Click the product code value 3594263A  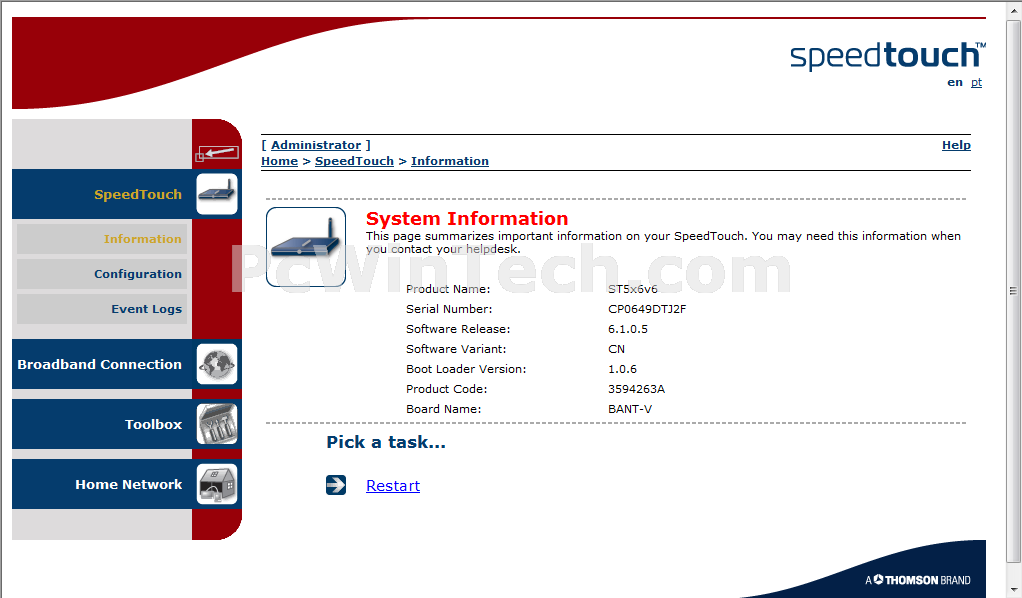(x=636, y=389)
